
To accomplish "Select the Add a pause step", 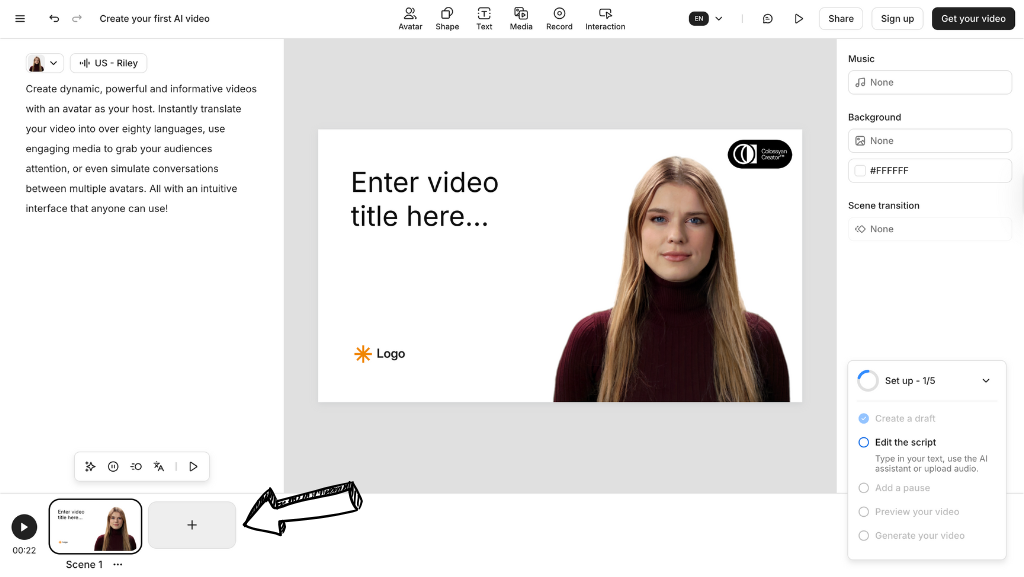I will coord(902,488).
